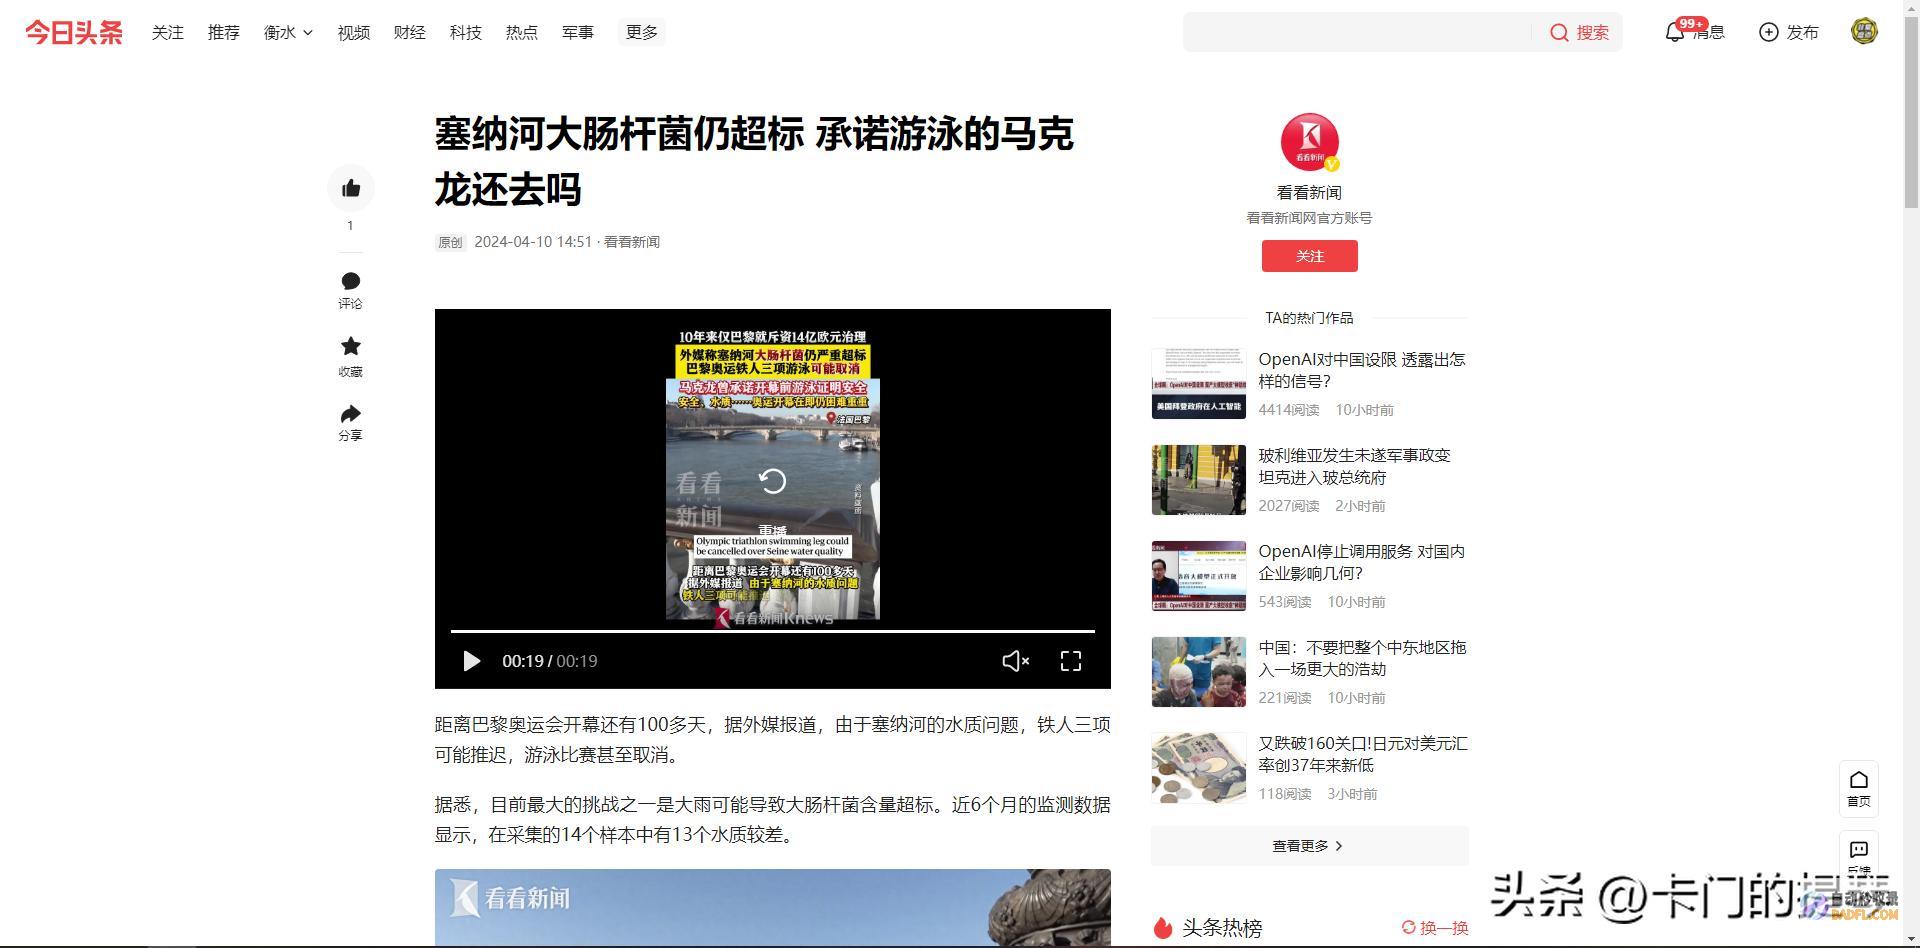Open article about 中东地区 浩劫

(x=1362, y=658)
